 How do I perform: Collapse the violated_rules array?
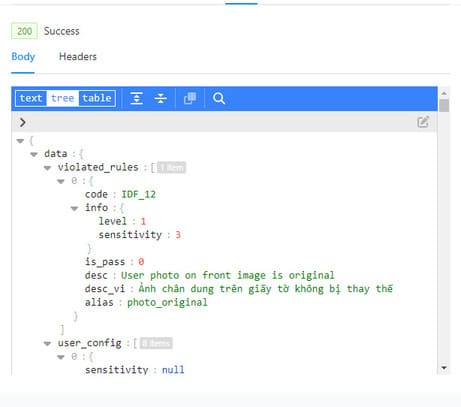[x=47, y=168]
